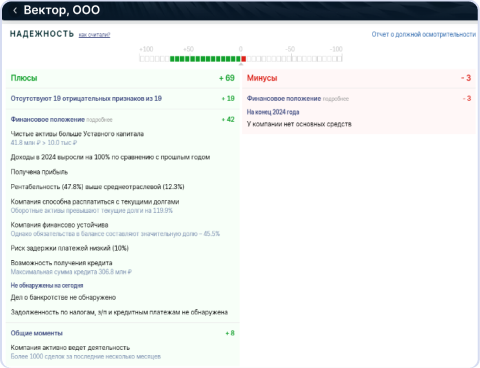Screen dimensions: 480x368
Task: Click 'Возможность получения кредита' line
Action: 61,263
